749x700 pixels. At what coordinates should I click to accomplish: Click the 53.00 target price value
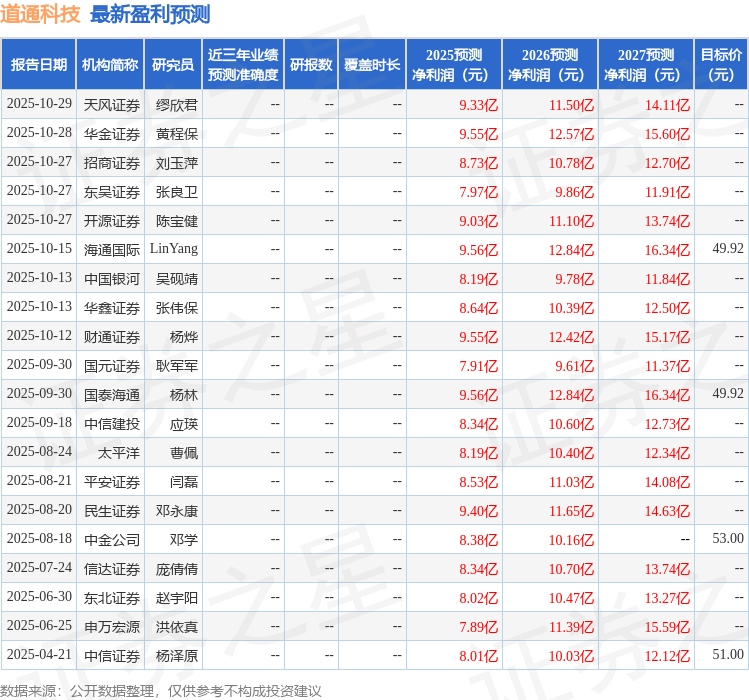tap(728, 538)
